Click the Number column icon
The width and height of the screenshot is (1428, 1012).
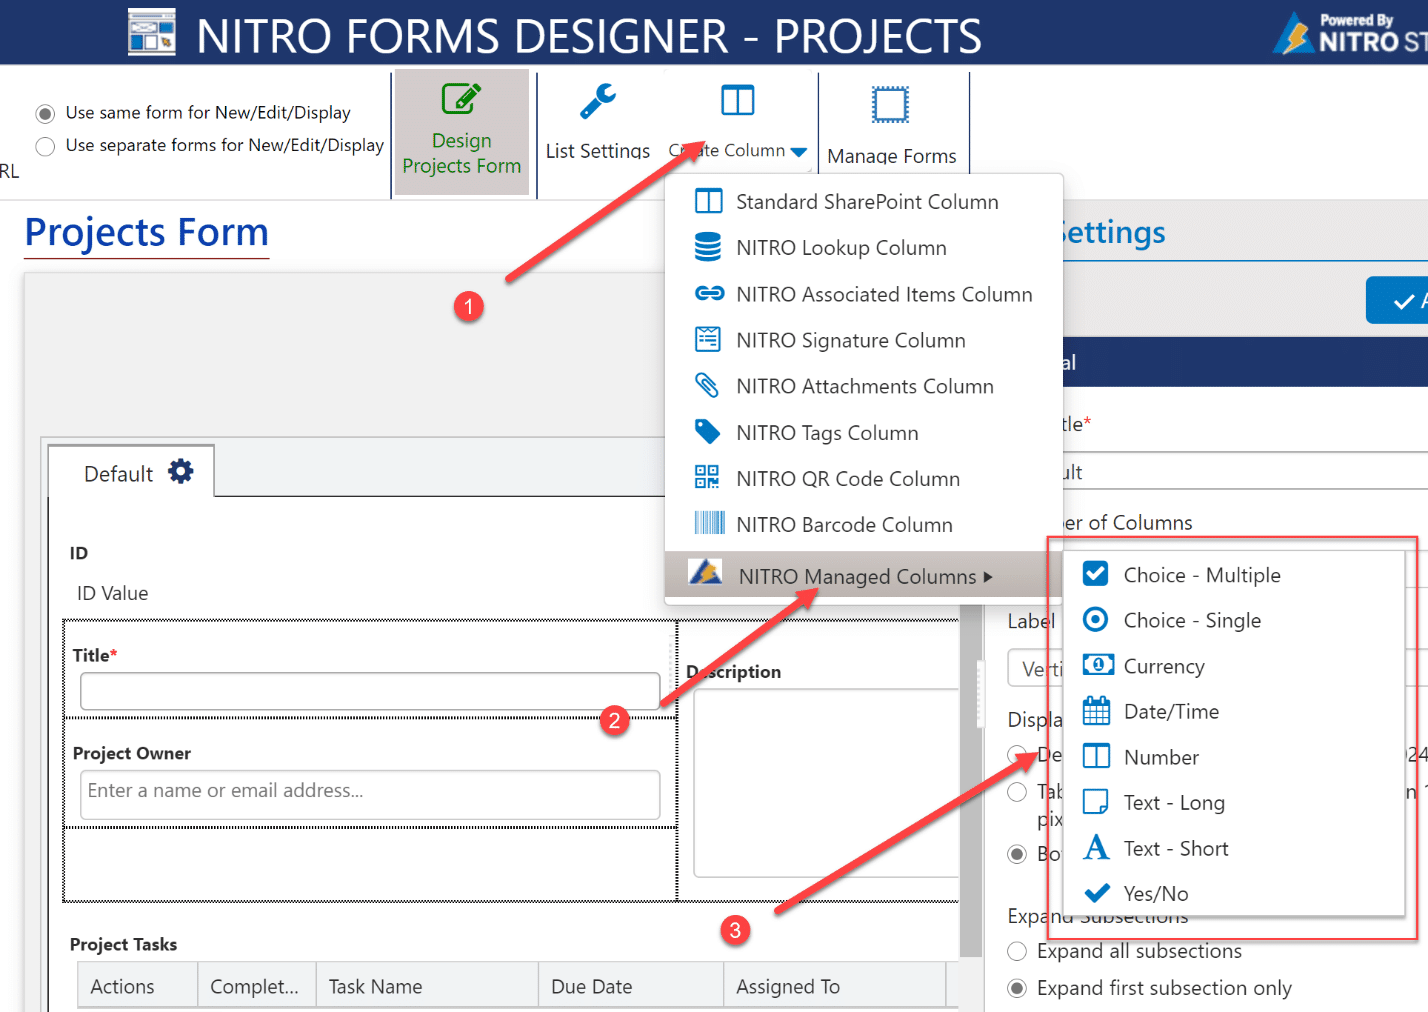click(1096, 756)
